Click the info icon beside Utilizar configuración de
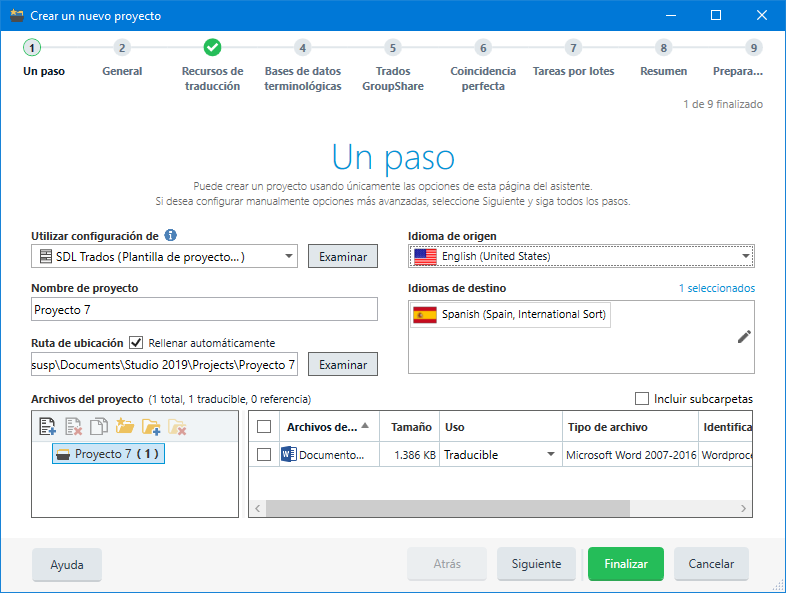 (170, 235)
